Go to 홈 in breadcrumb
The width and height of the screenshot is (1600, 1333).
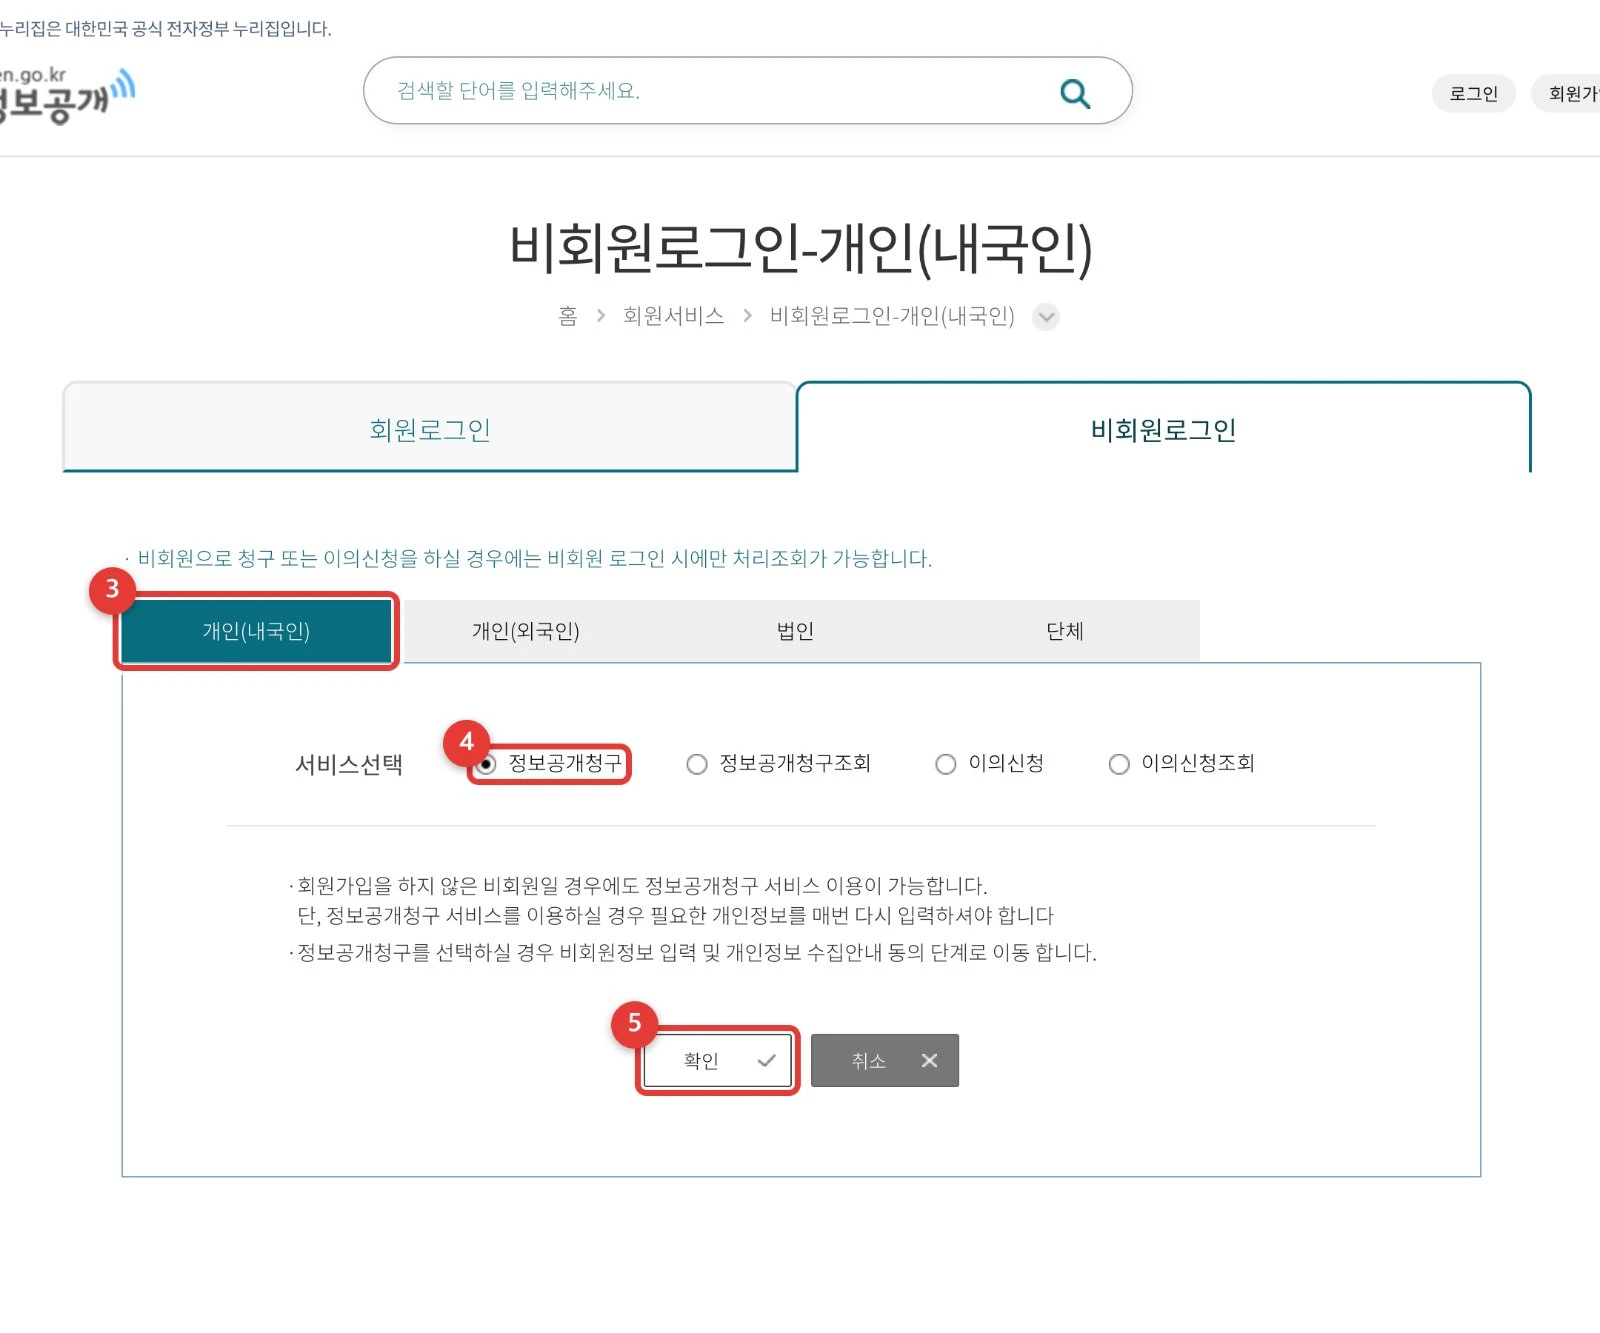point(568,316)
